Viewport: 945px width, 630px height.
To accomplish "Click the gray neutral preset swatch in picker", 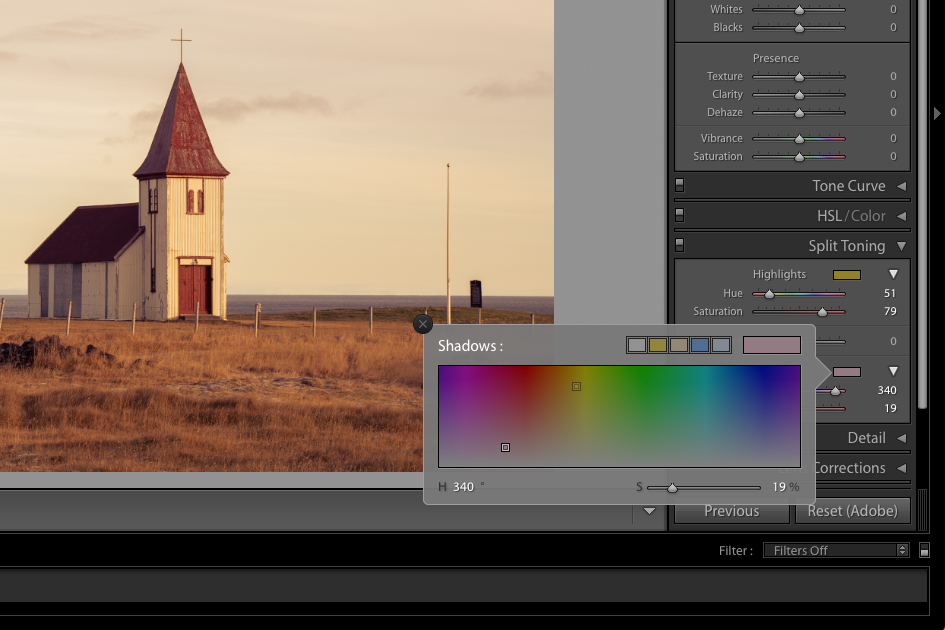I will [x=638, y=344].
